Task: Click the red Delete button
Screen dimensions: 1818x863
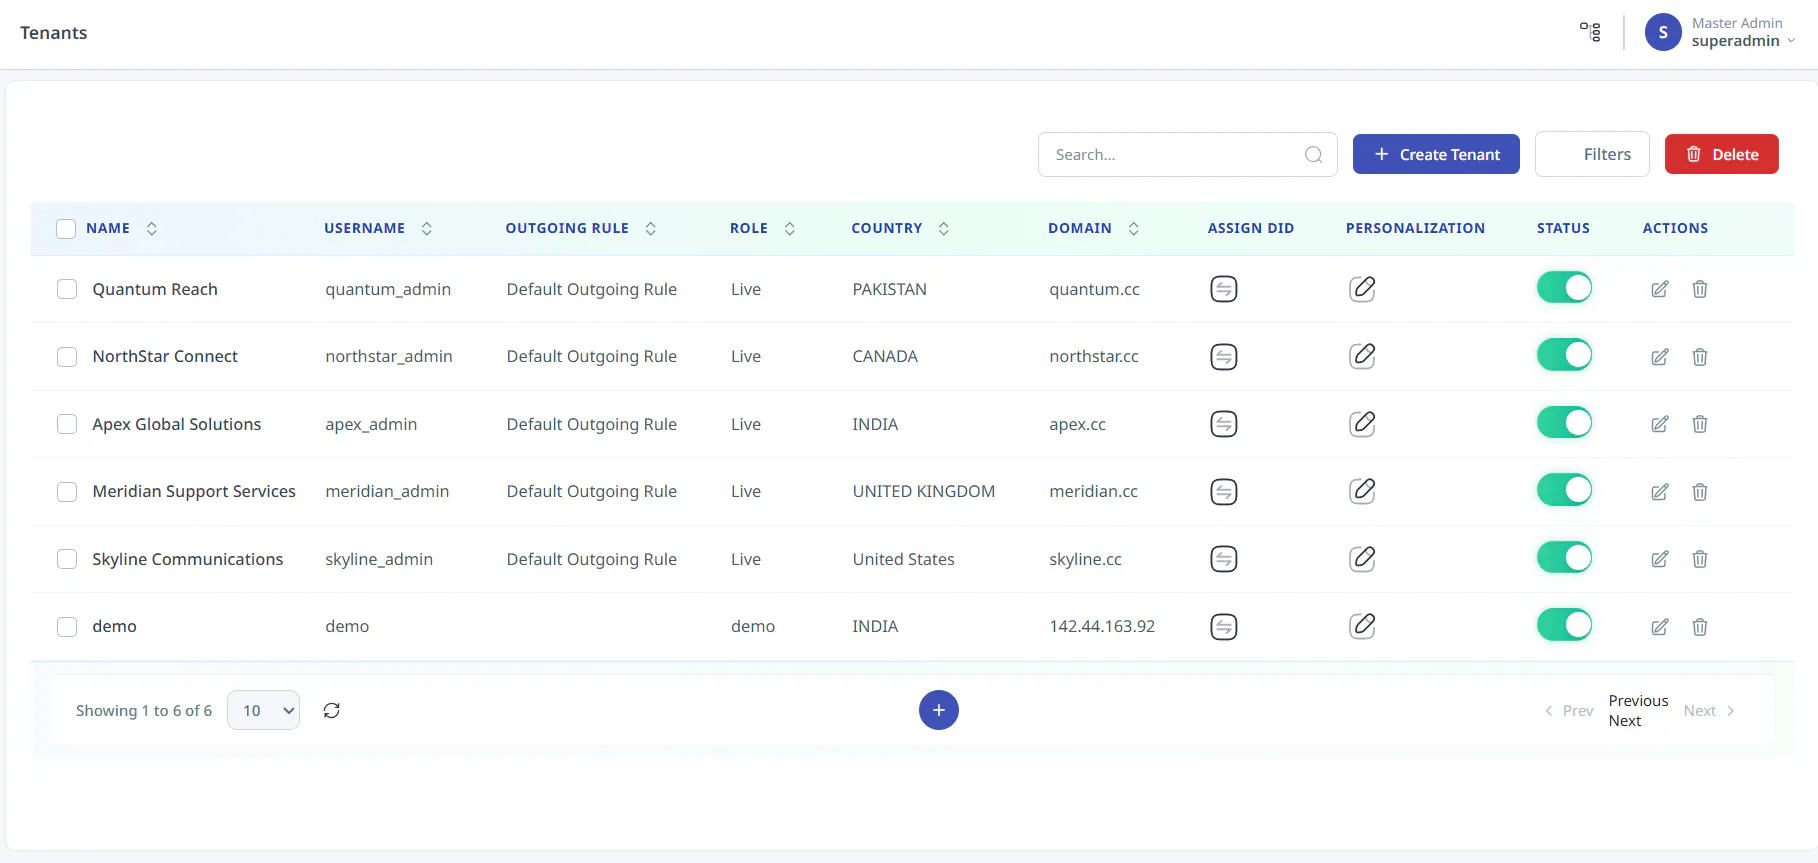Action: 1722,154
